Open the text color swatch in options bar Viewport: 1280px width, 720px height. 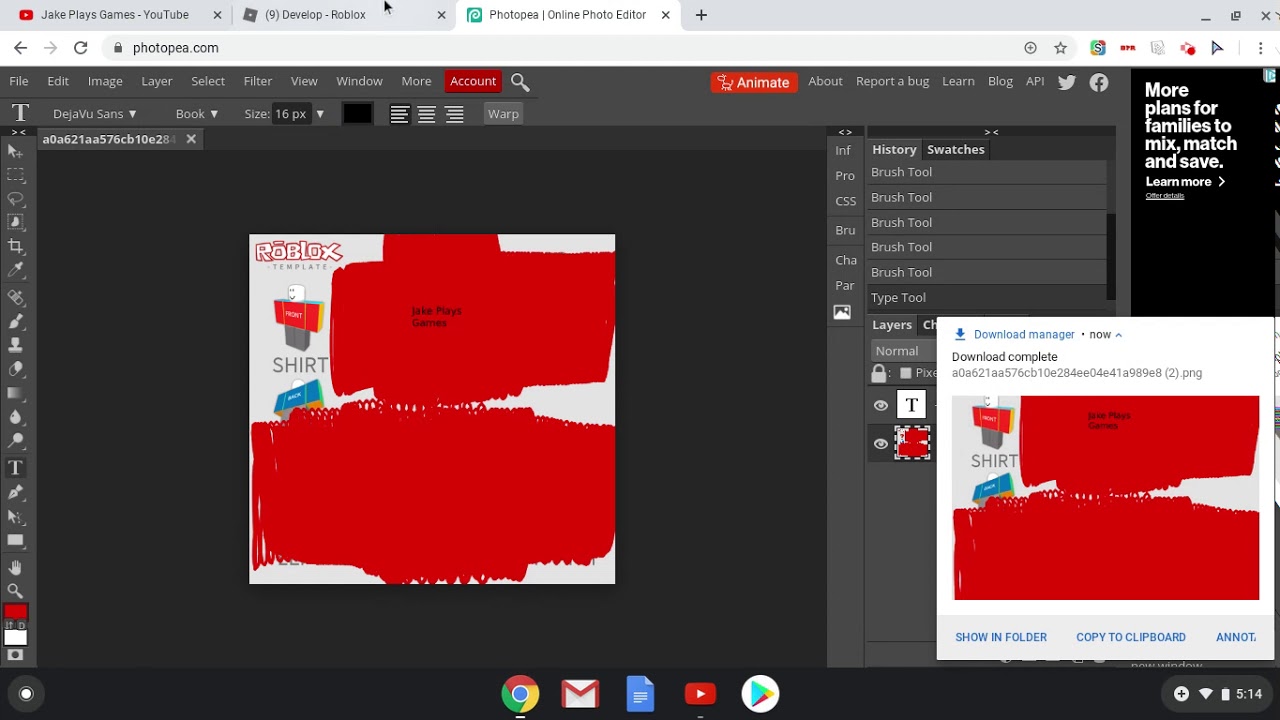pyautogui.click(x=357, y=114)
